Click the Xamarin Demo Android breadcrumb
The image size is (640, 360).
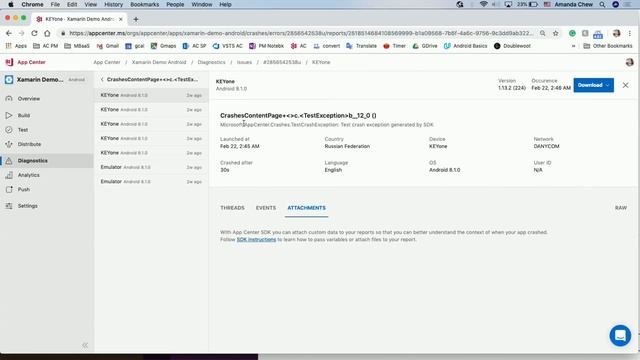pos(159,62)
